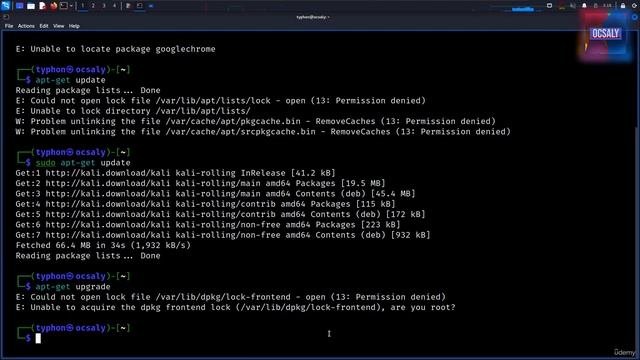Click the Get:2 main Packages [19.5 MB] line
The image size is (640, 360).
(200, 183)
